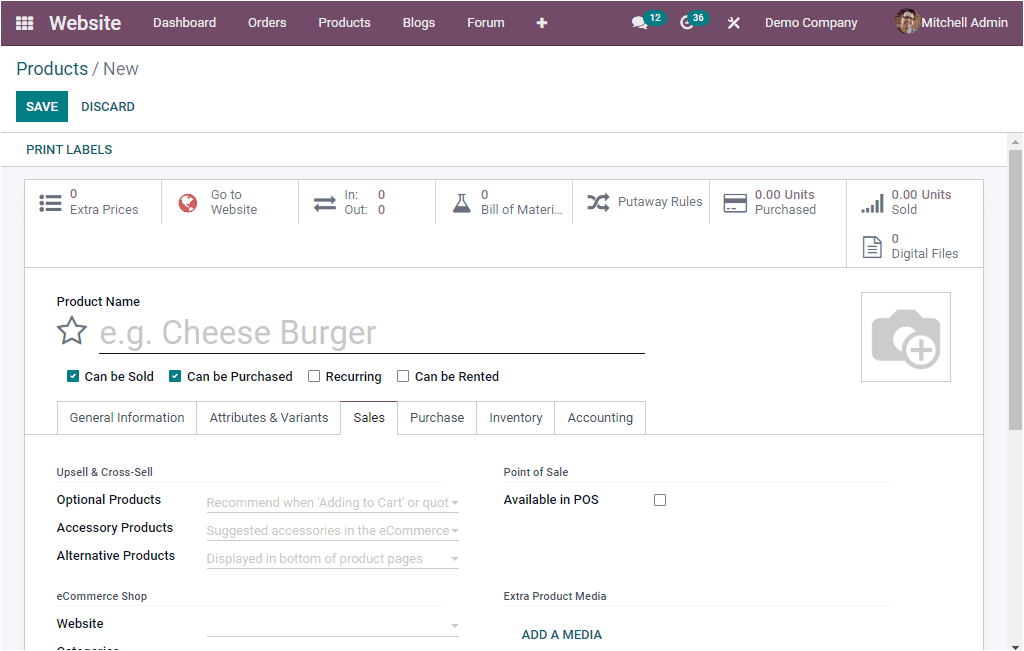Open the Forum menu item
The width and height of the screenshot is (1024, 651).
coord(485,22)
